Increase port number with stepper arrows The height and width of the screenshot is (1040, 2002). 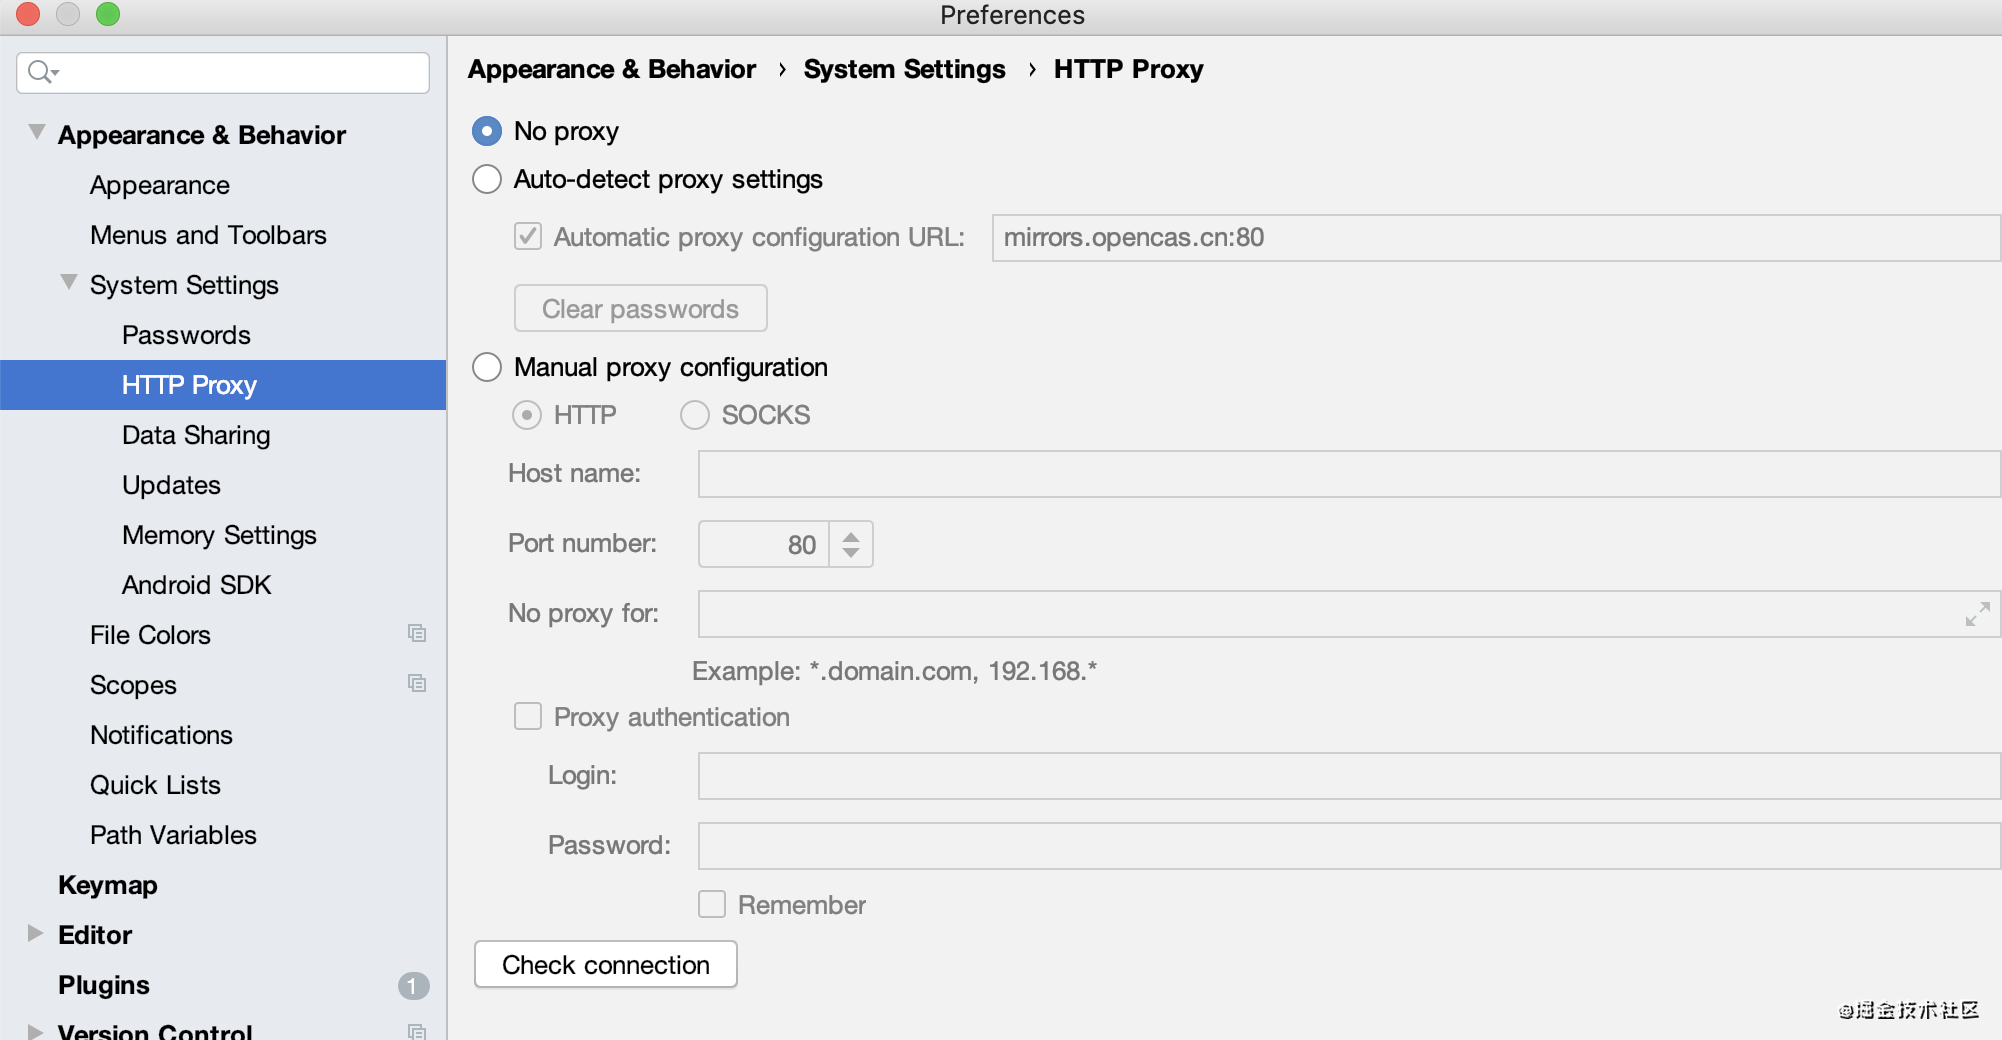(x=851, y=536)
